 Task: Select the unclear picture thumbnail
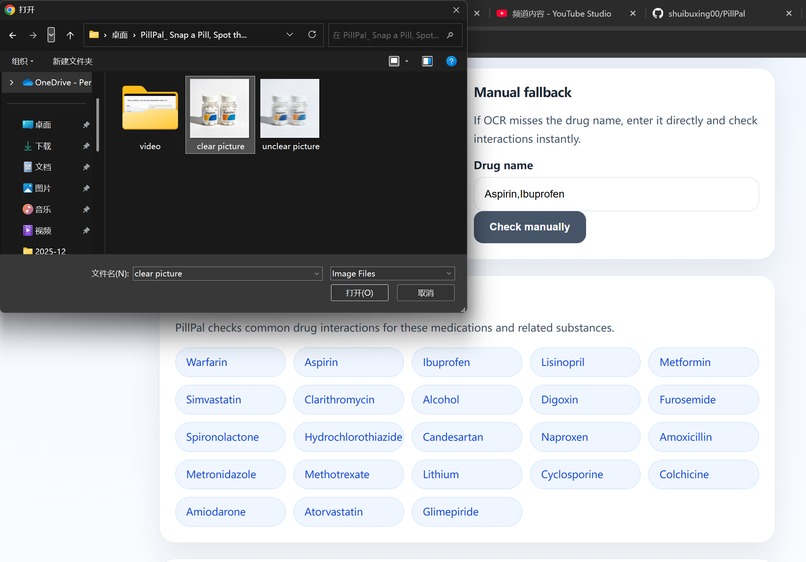(x=290, y=115)
